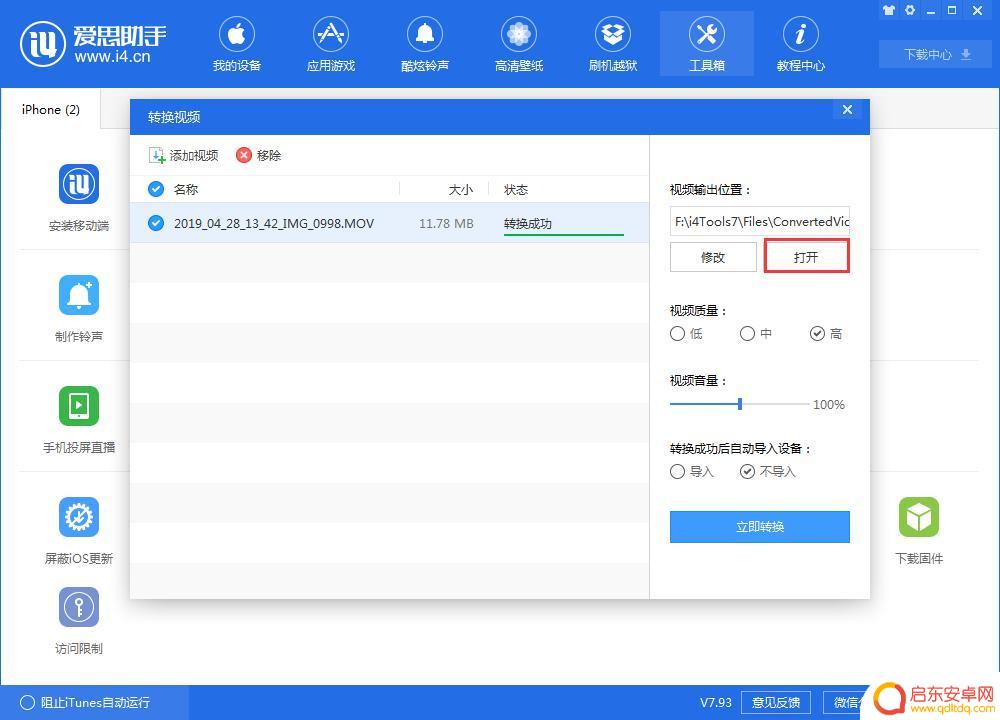
Task: Click the 立即转换 convert now button
Action: [760, 527]
